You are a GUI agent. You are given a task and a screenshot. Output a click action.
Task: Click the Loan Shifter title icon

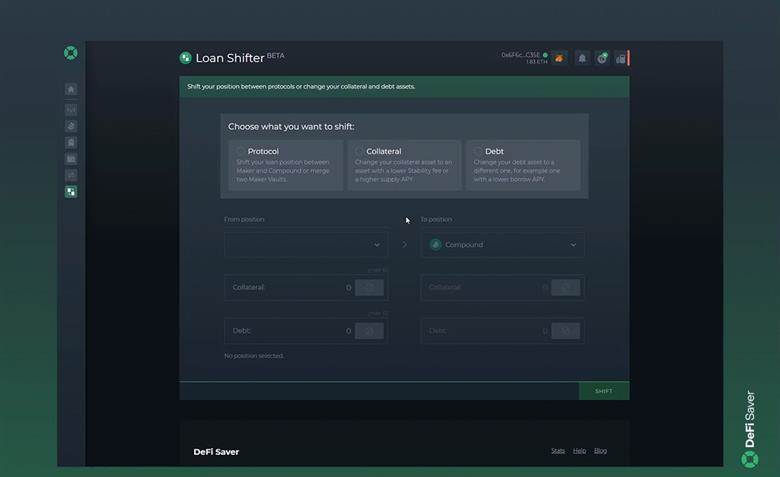pyautogui.click(x=186, y=58)
